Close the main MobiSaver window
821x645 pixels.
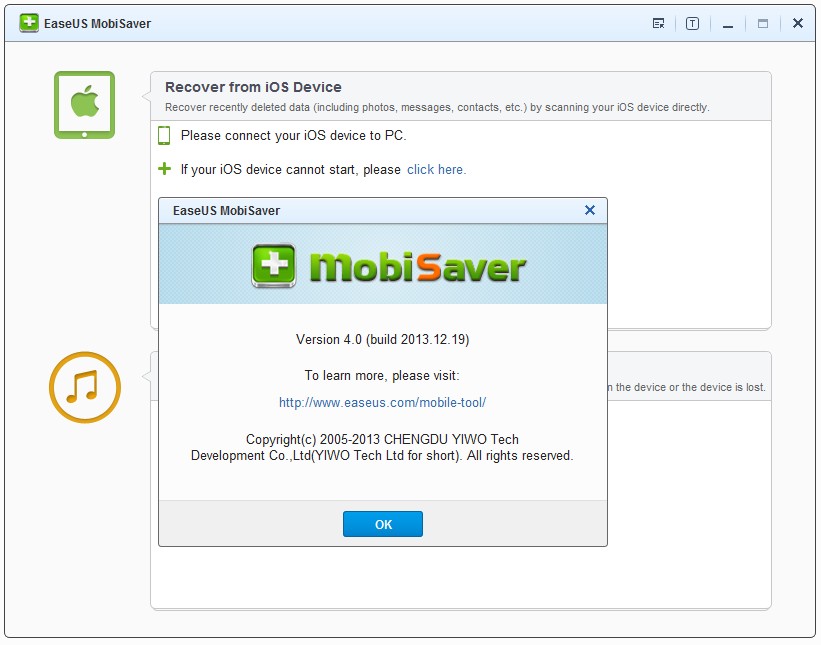[x=797, y=23]
